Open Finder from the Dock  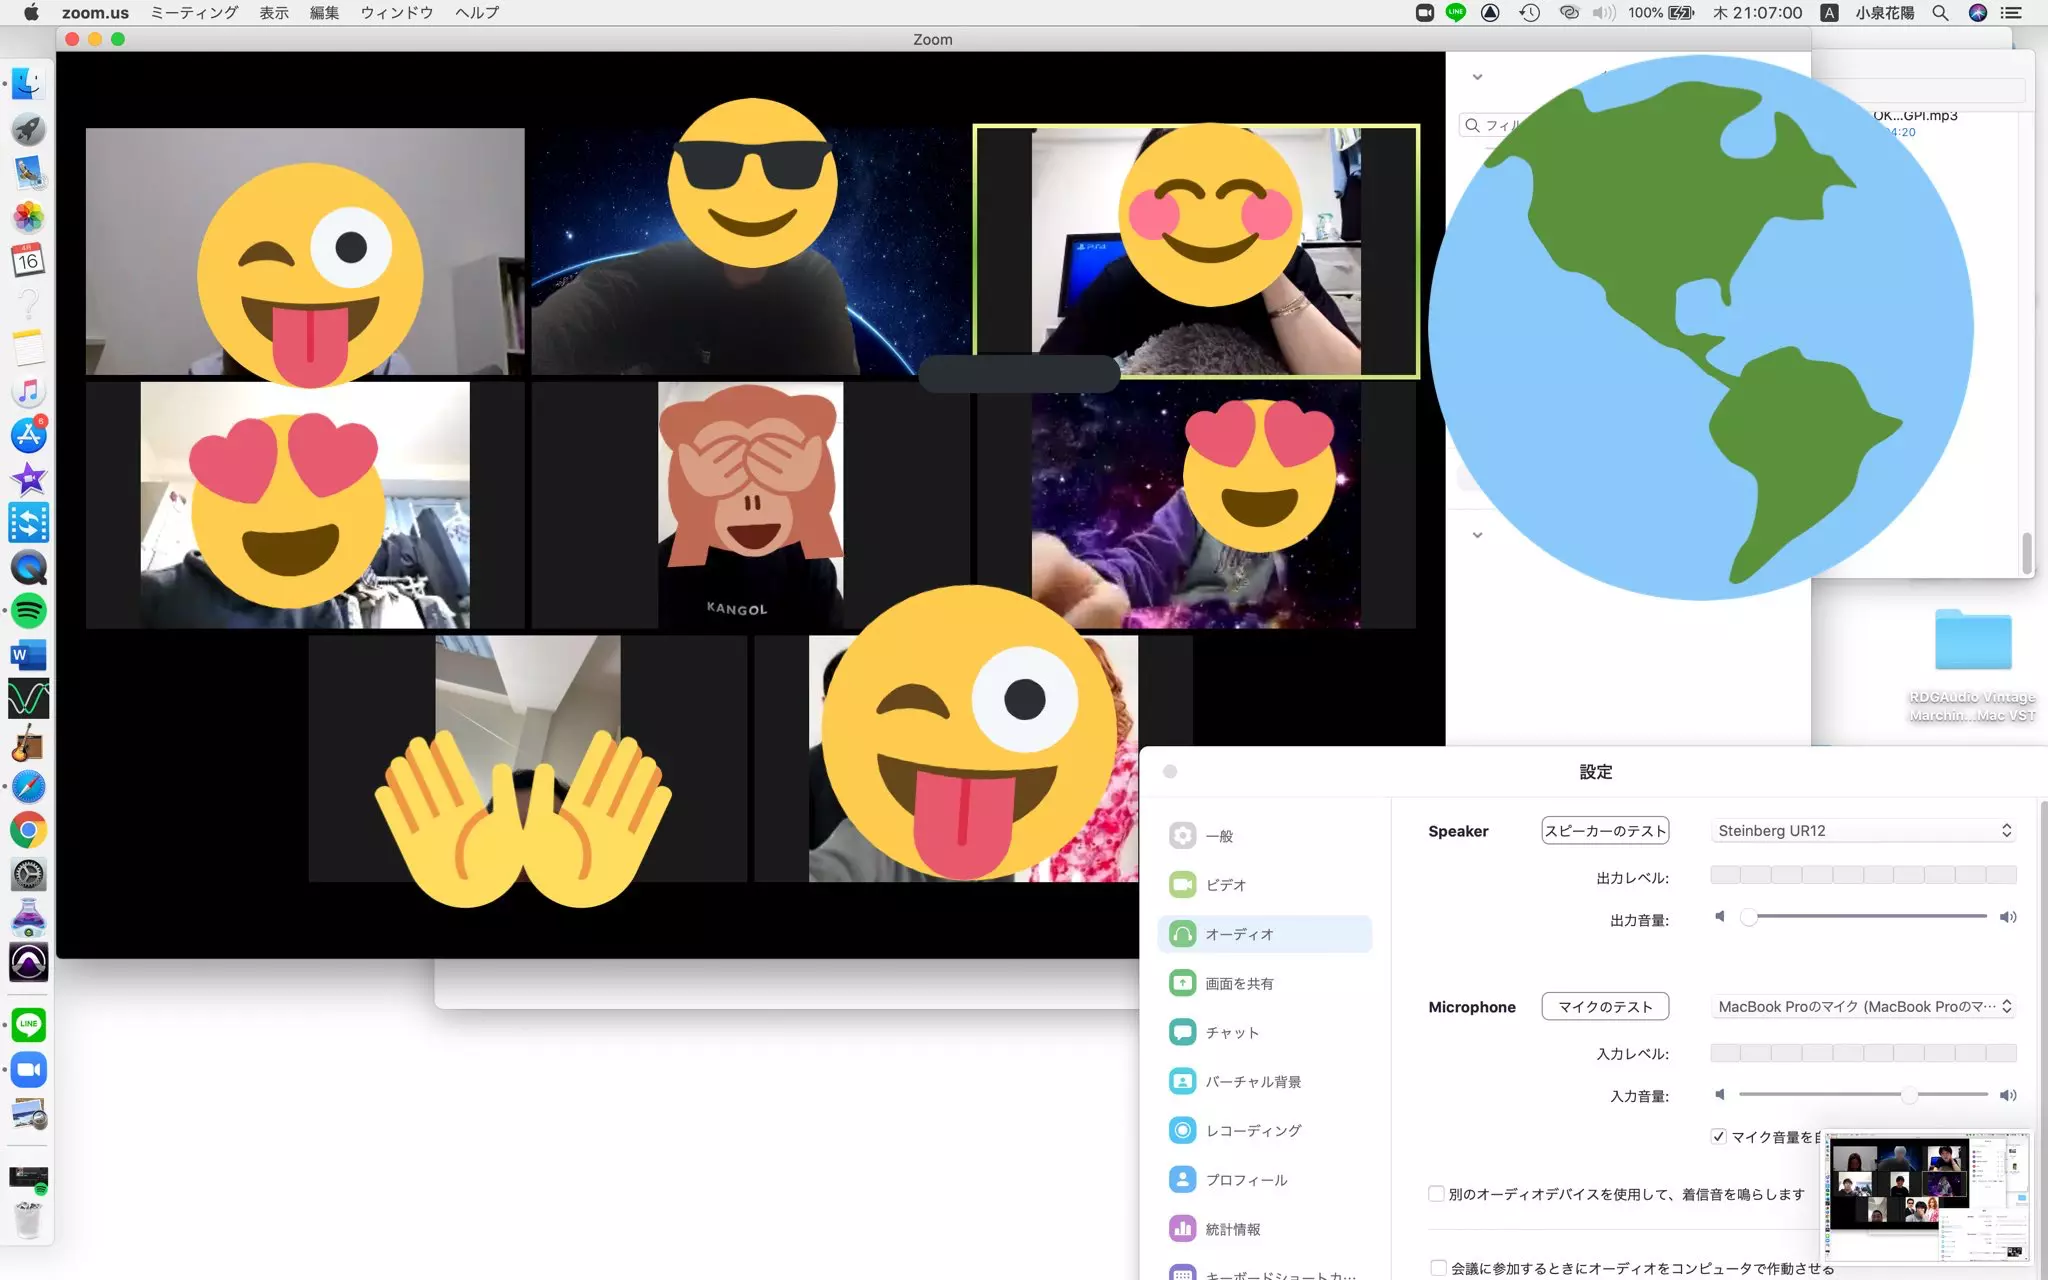[28, 85]
